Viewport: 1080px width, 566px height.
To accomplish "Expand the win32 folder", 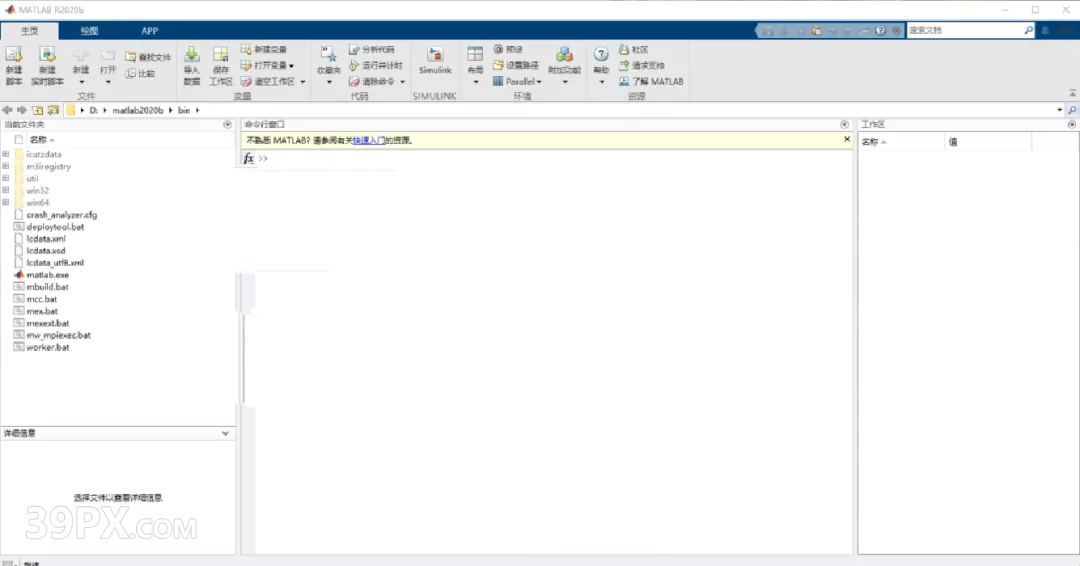I will tap(6, 190).
